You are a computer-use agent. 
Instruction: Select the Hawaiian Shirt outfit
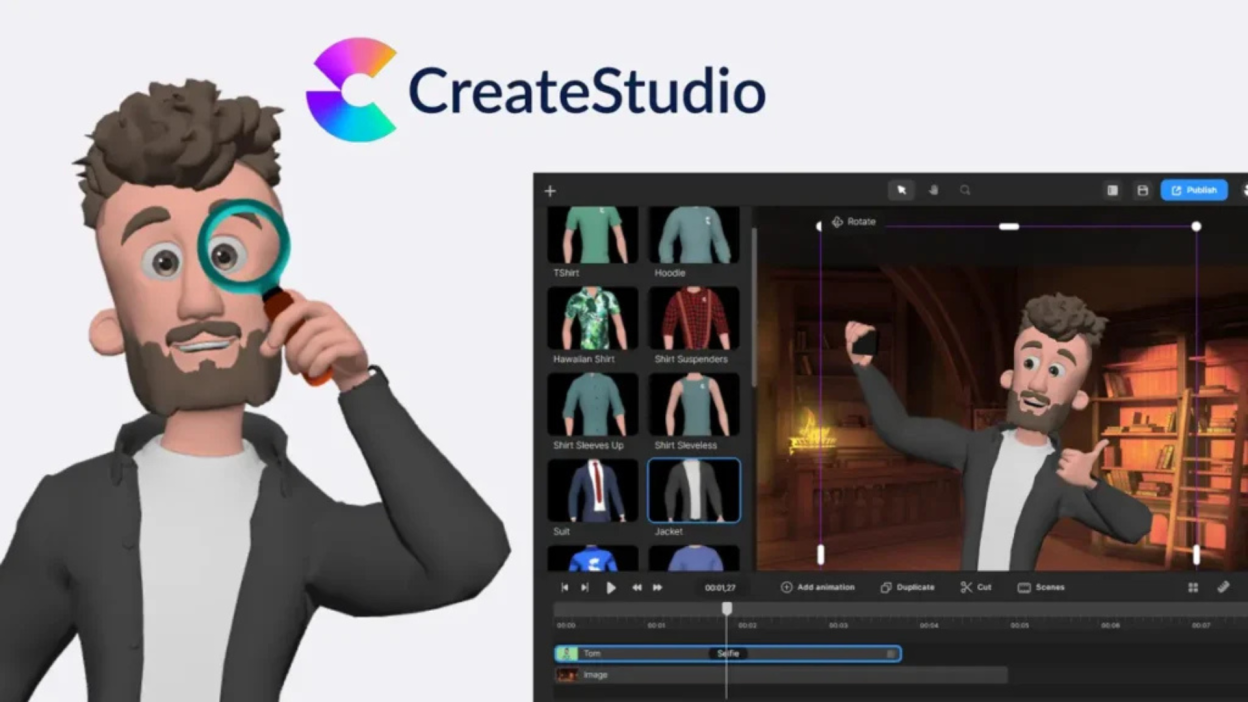(x=593, y=319)
